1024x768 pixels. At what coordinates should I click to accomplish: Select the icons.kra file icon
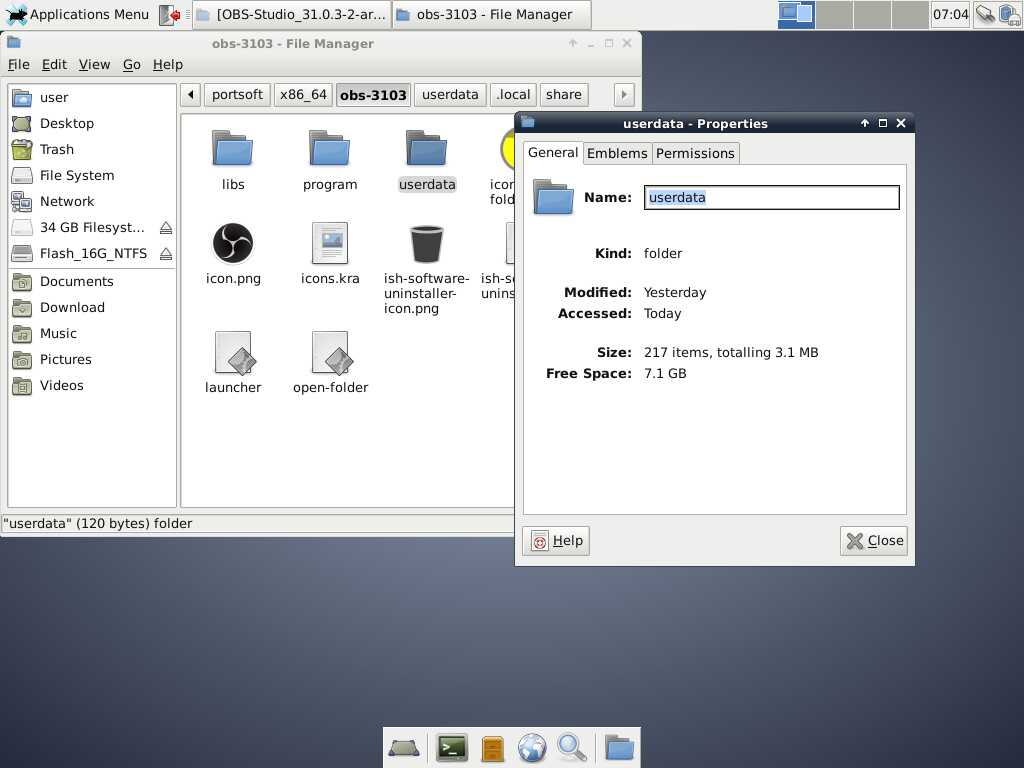(x=330, y=243)
